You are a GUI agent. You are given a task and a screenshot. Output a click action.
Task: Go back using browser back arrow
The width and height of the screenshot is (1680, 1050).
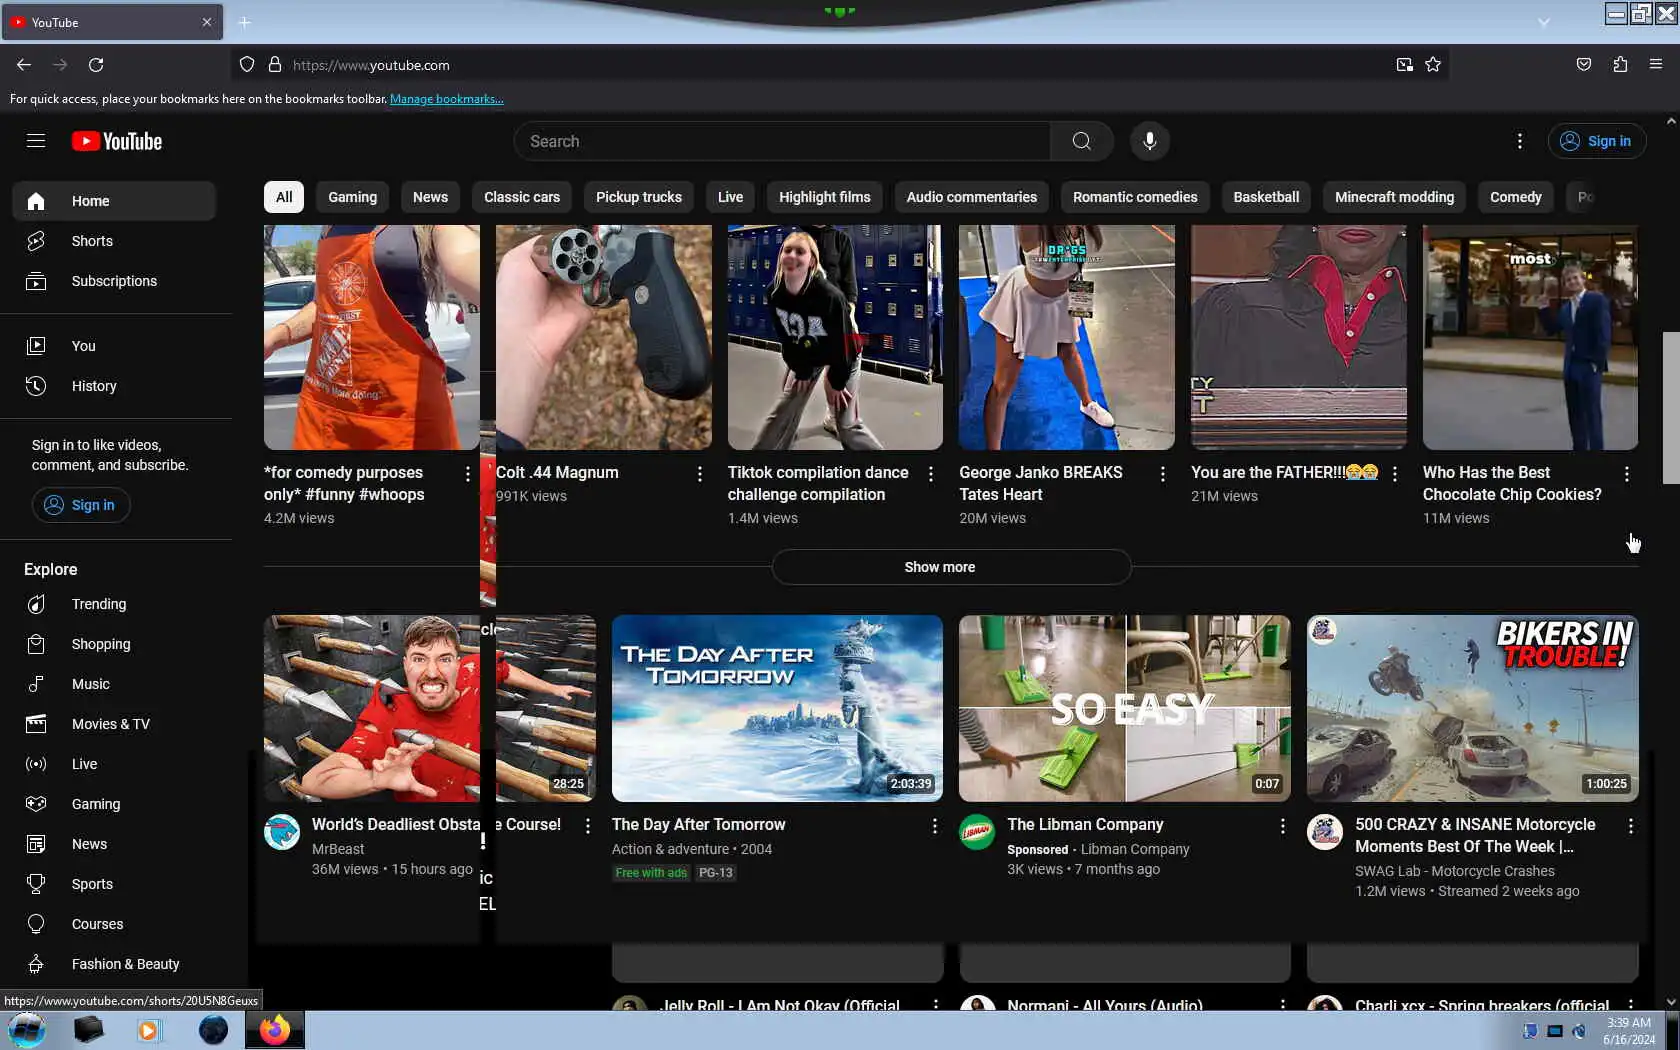coord(24,65)
